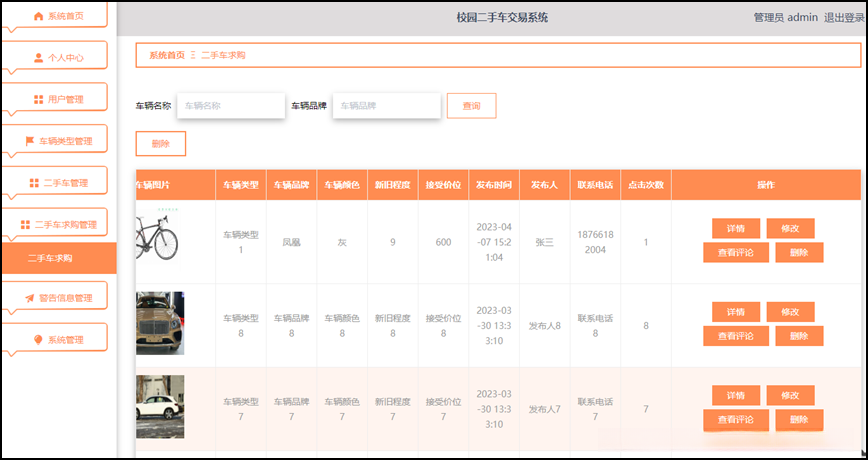868x460 pixels.
Task: Expand the 系统管理 menu
Action: pyautogui.click(x=54, y=339)
